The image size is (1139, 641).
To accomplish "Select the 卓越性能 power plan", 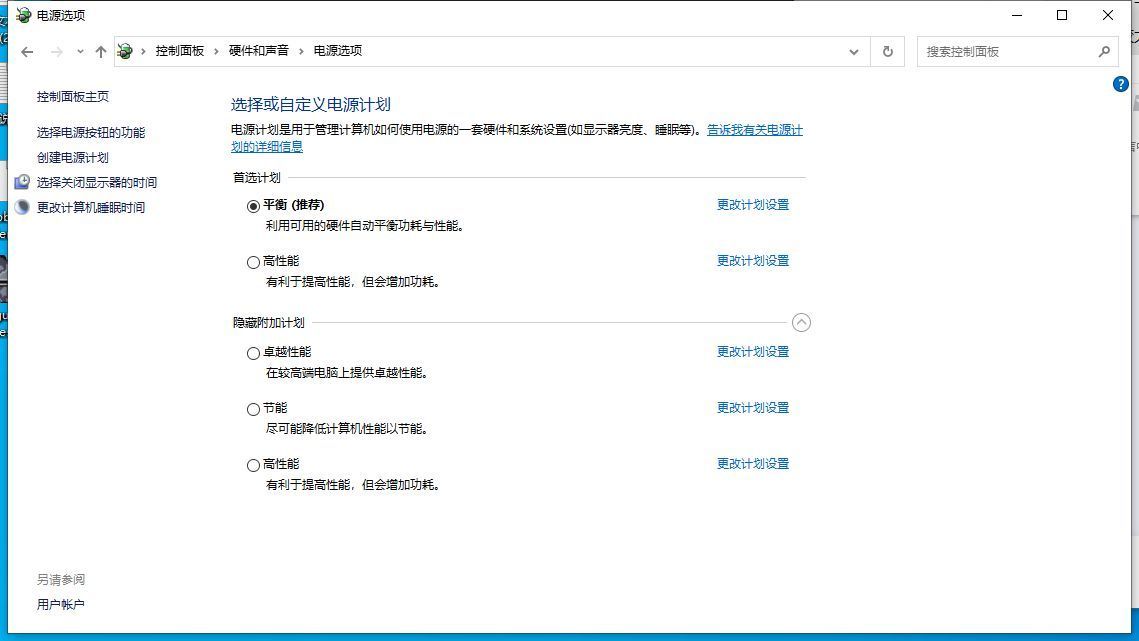I will point(254,352).
